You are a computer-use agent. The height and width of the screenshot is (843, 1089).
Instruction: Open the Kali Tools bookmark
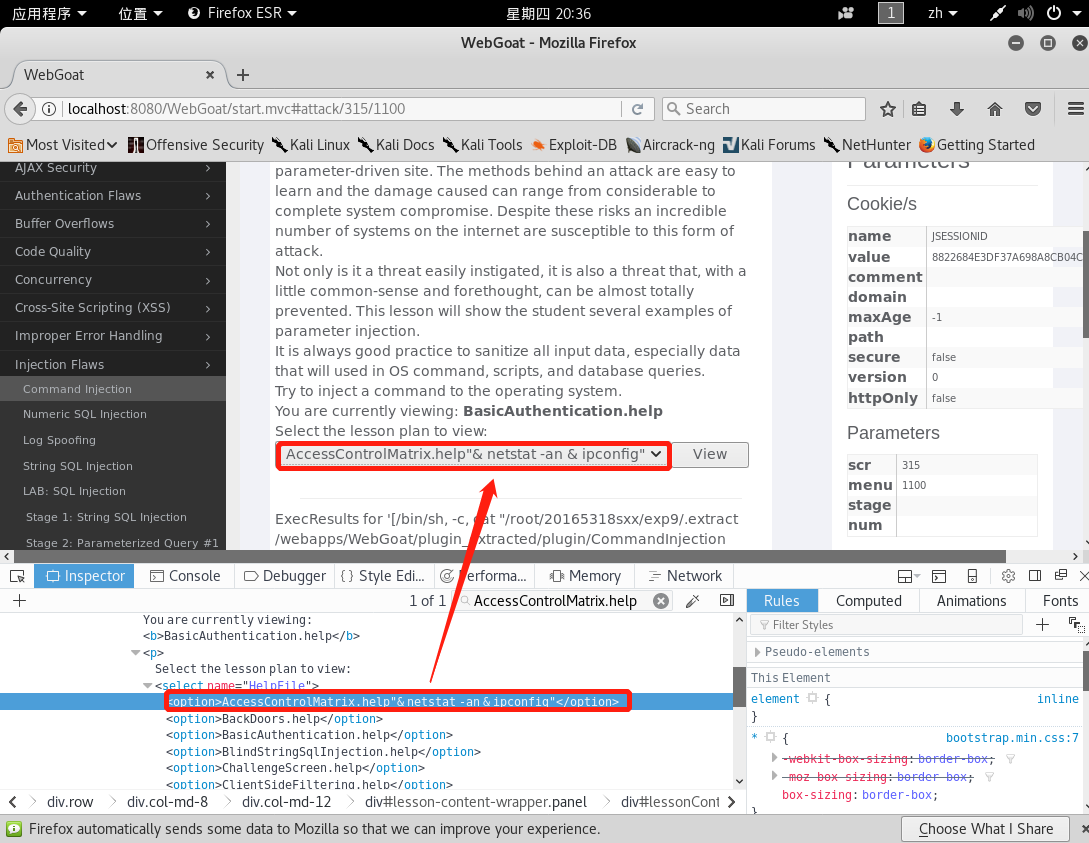pyautogui.click(x=482, y=145)
